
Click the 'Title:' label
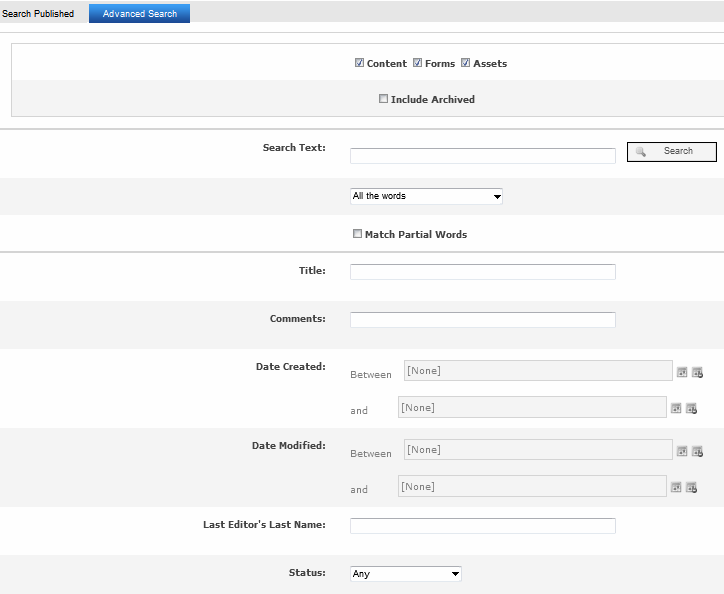[312, 271]
